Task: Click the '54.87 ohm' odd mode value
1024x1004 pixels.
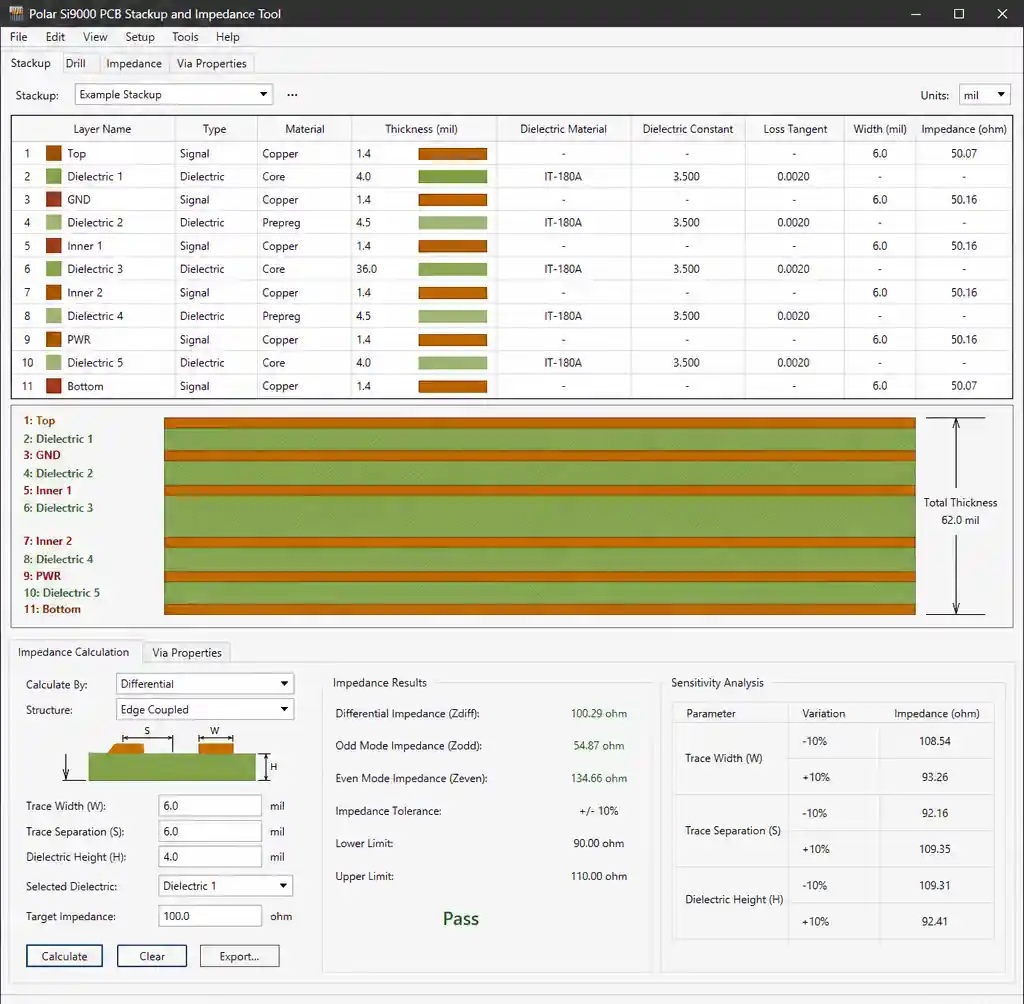Action: [599, 745]
